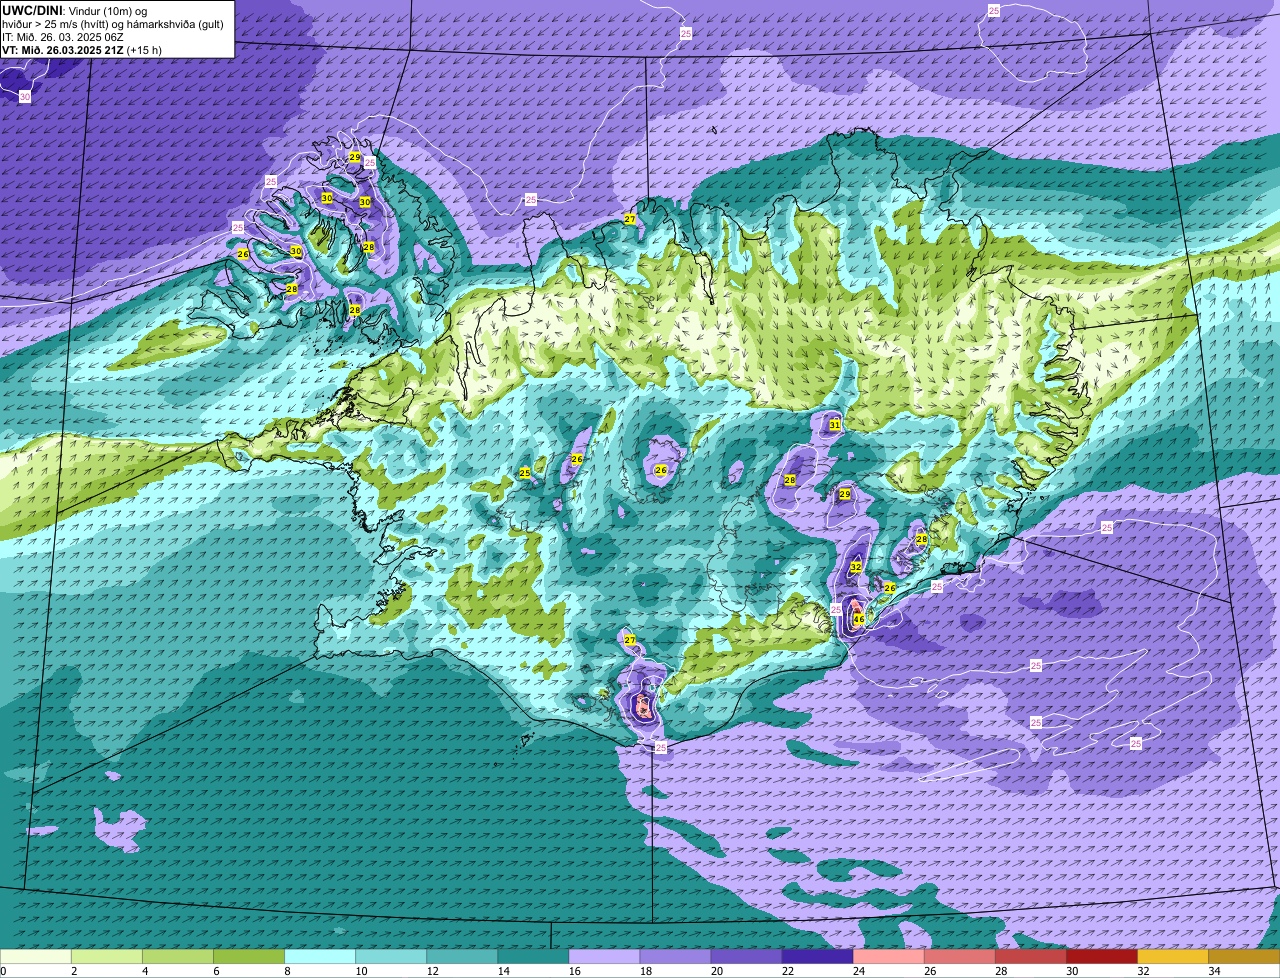Click the legend swatch between 32 and 34
Image resolution: width=1280 pixels, height=978 pixels.
1172,956
